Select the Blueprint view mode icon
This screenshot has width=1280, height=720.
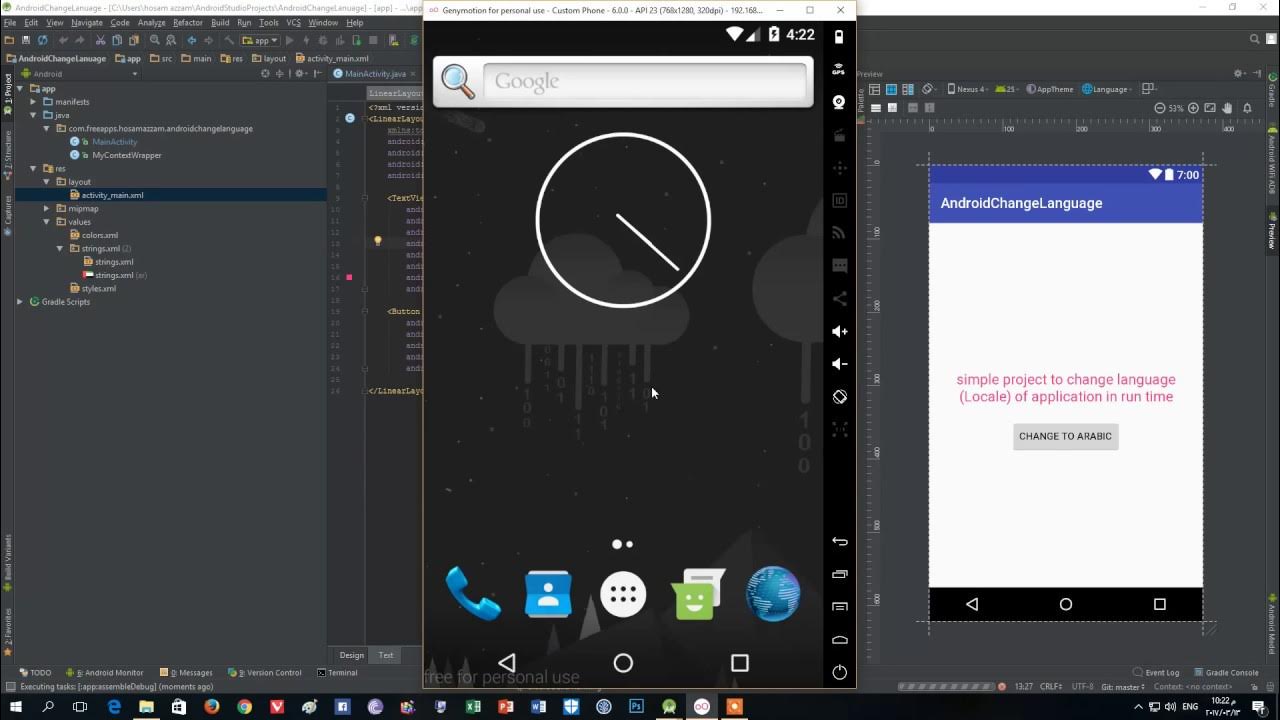click(x=891, y=89)
